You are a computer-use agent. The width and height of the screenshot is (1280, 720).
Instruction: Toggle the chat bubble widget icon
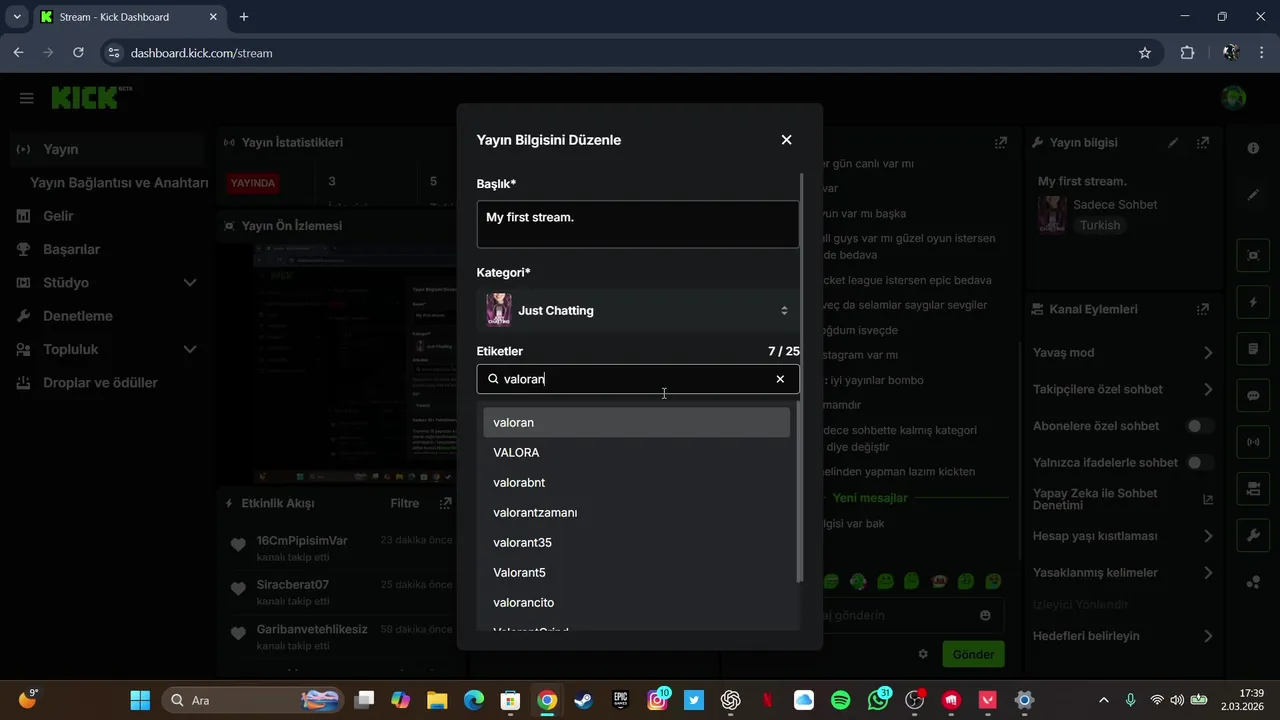[x=1253, y=395]
